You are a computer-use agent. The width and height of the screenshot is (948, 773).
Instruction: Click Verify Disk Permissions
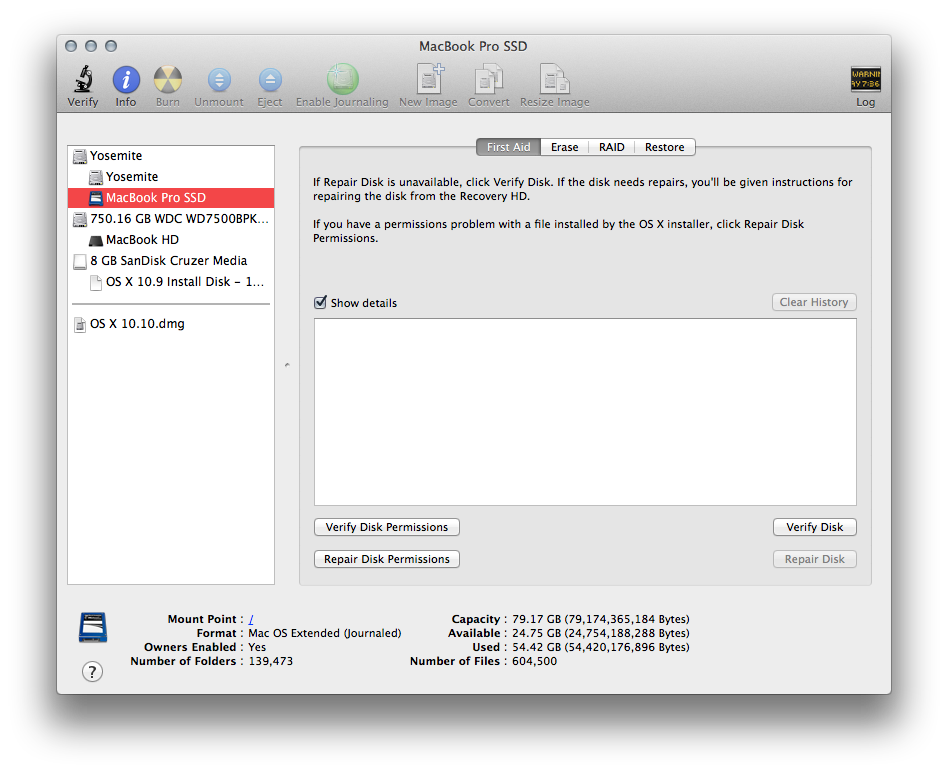(x=387, y=527)
